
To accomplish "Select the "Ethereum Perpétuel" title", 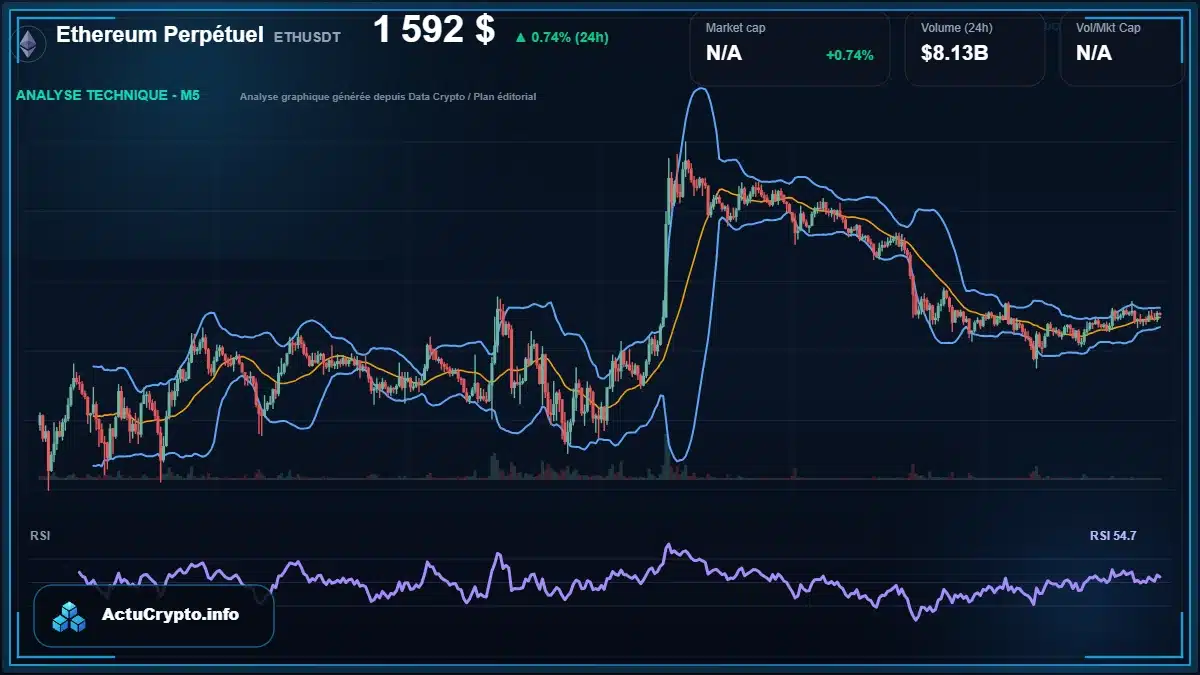I will (x=160, y=35).
